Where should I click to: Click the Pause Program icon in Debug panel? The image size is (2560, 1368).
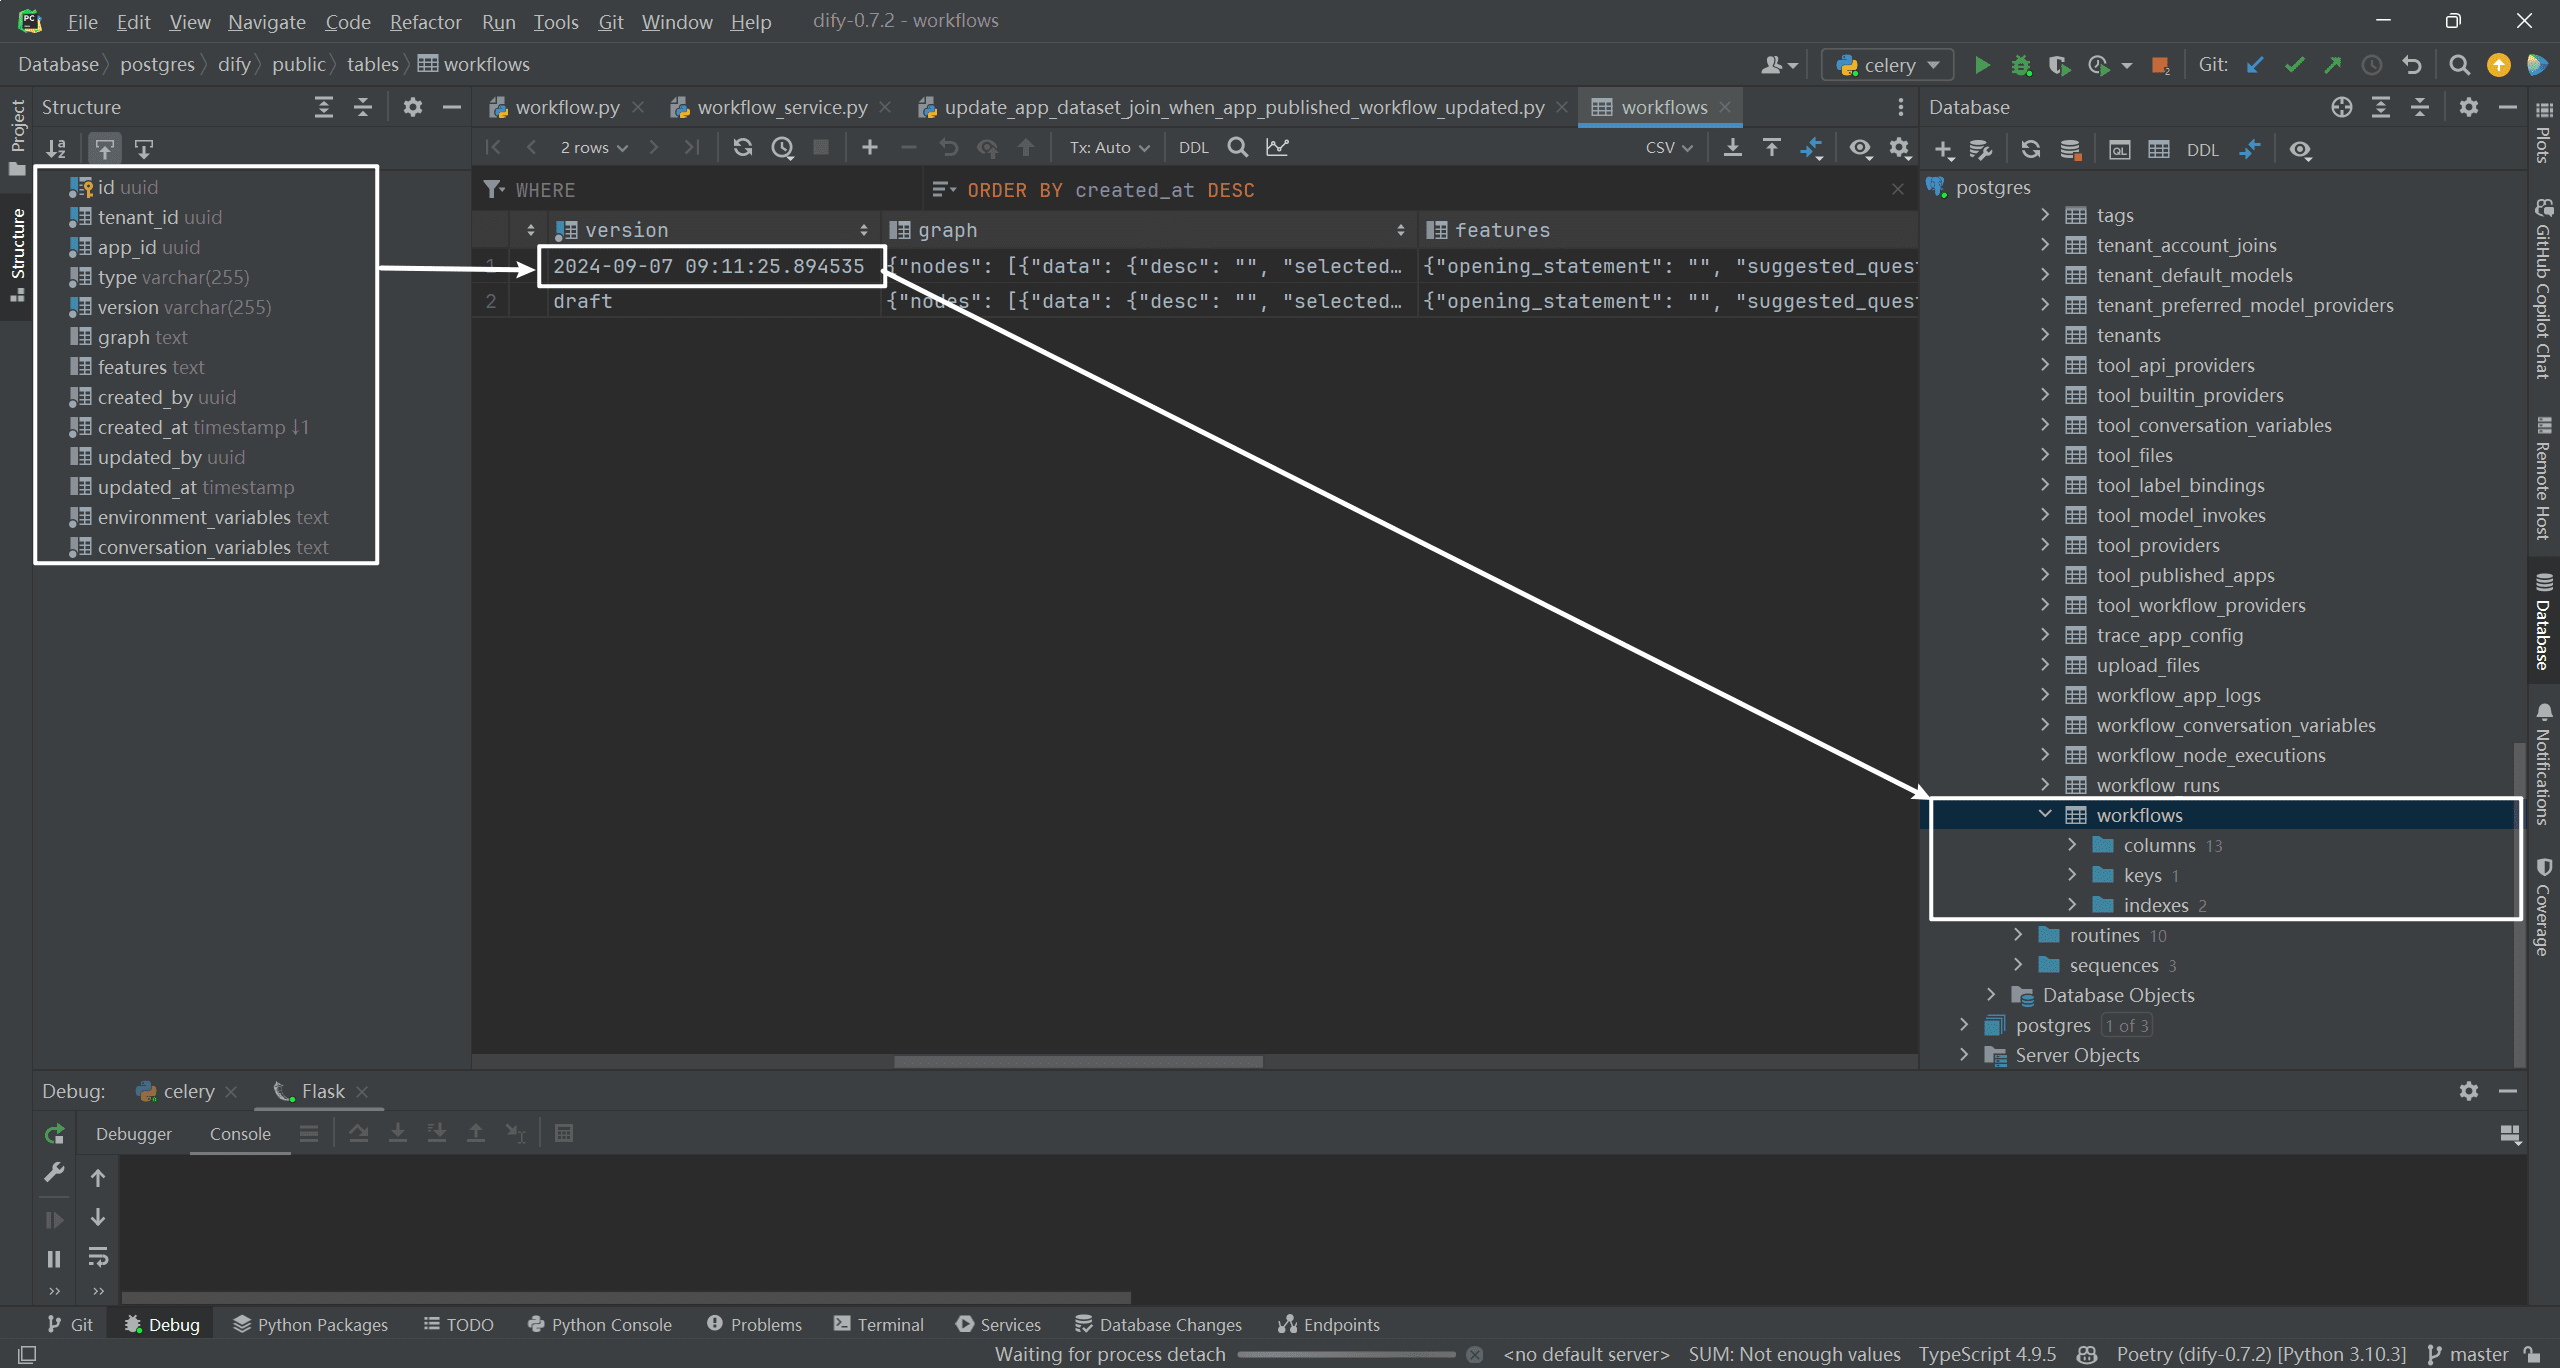pyautogui.click(x=54, y=1259)
